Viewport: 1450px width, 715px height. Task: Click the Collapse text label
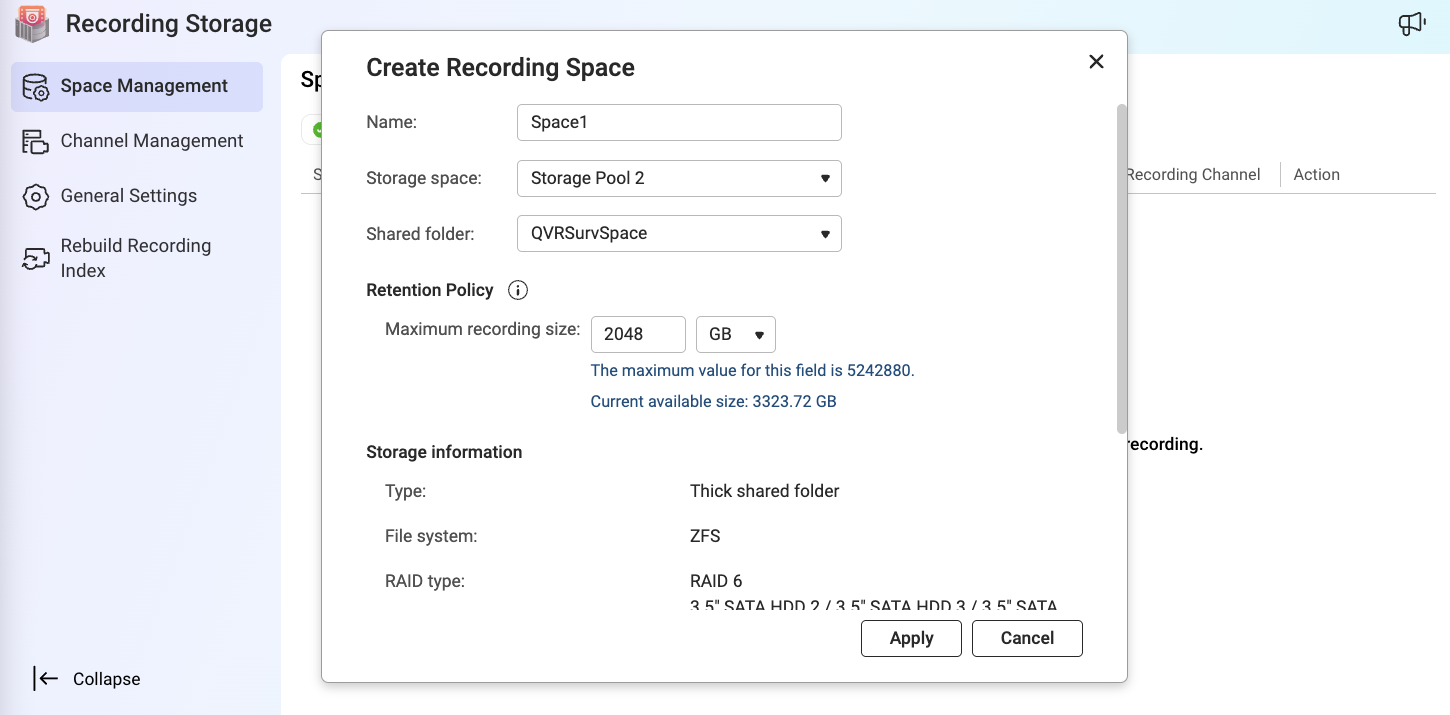pyautogui.click(x=106, y=679)
